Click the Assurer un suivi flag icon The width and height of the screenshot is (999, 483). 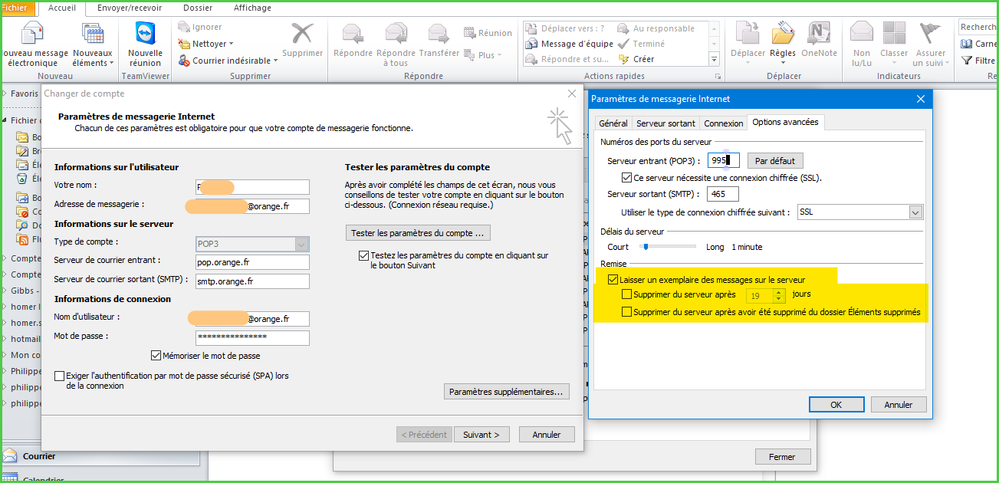point(930,36)
